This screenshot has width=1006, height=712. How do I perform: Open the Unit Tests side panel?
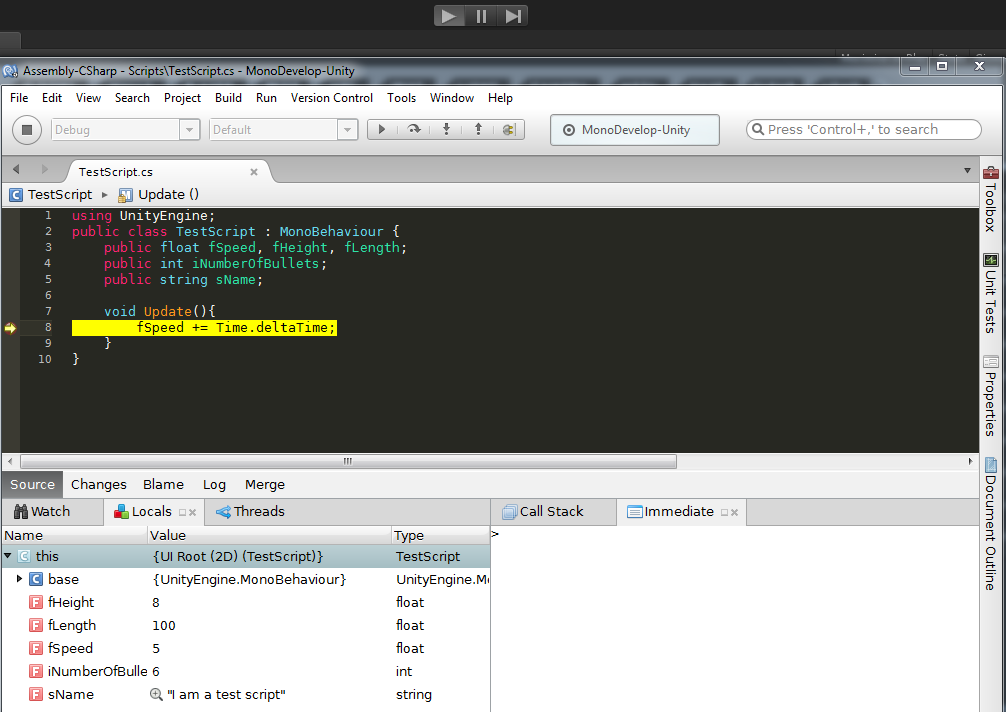(991, 293)
